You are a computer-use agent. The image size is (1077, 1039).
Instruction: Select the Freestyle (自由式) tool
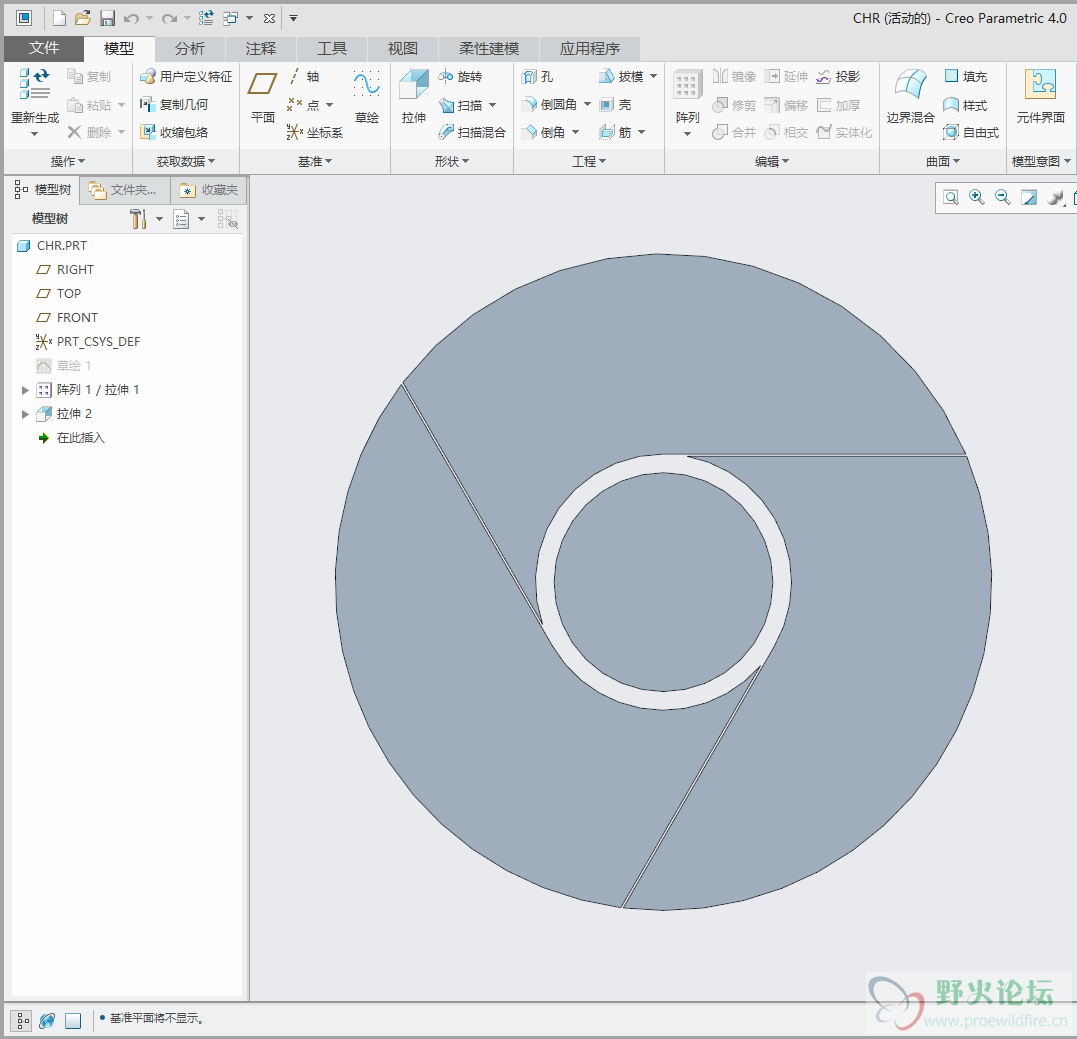tap(971, 133)
